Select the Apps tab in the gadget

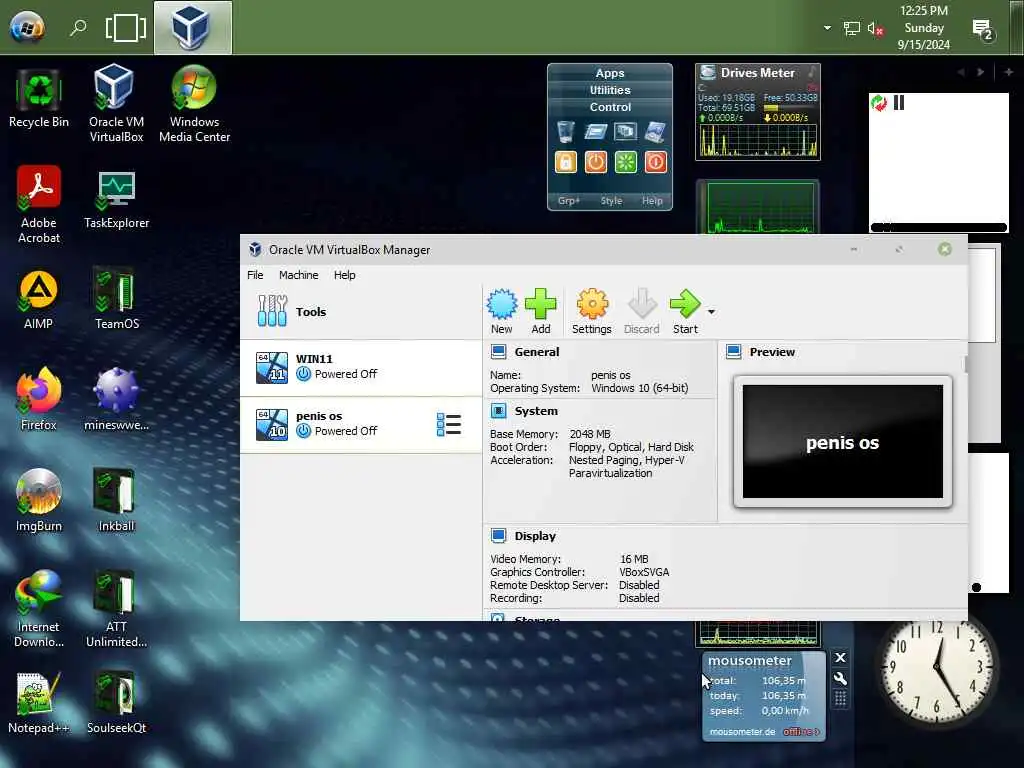[610, 73]
